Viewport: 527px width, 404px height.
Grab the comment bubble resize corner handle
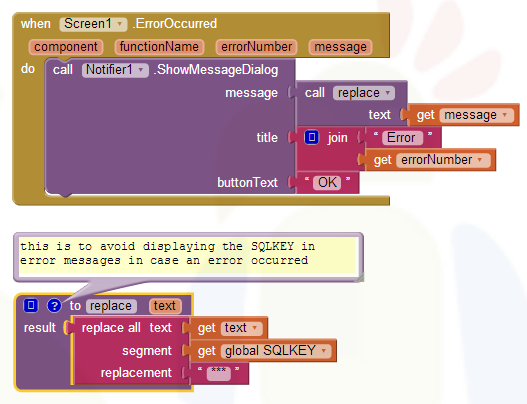pos(360,278)
